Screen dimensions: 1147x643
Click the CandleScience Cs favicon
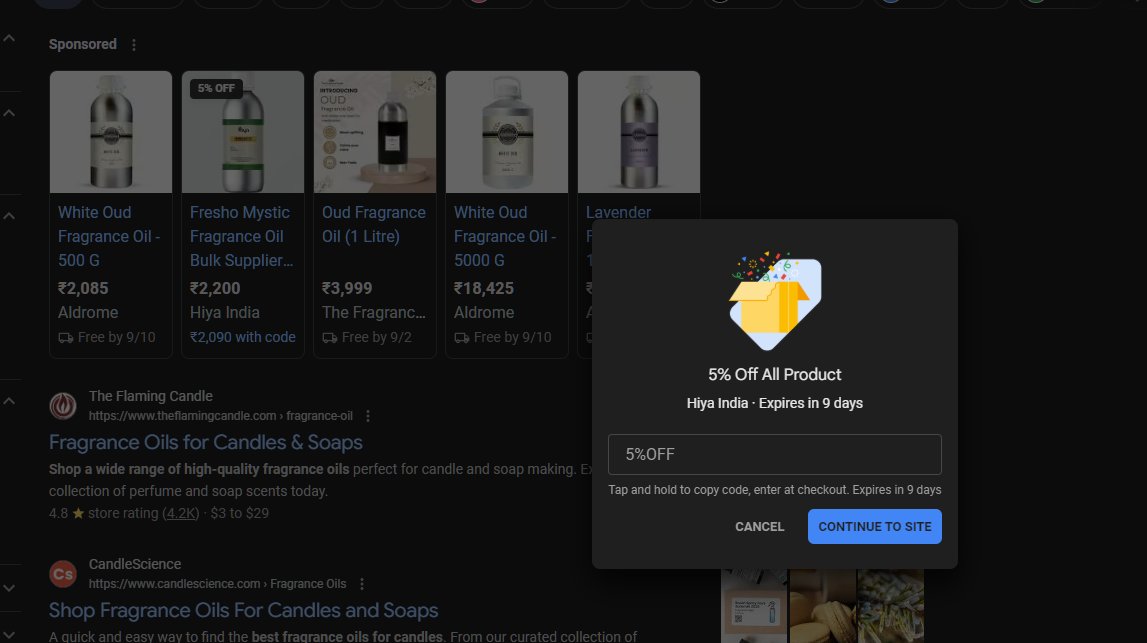click(x=63, y=574)
